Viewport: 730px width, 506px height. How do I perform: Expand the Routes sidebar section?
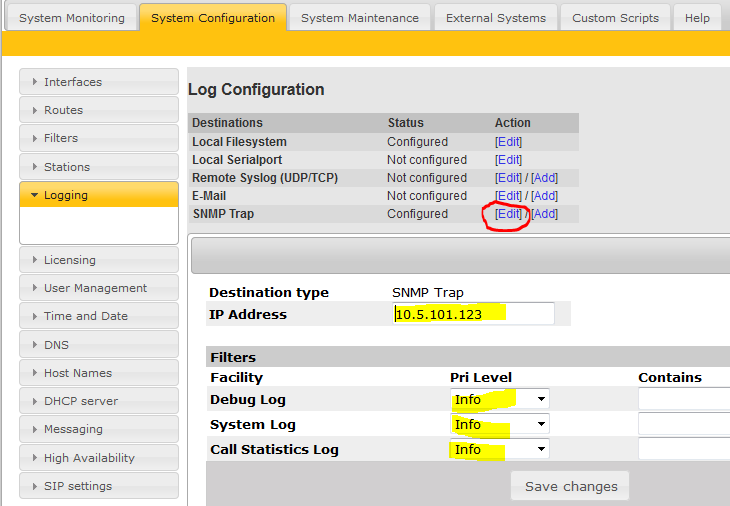pos(98,110)
